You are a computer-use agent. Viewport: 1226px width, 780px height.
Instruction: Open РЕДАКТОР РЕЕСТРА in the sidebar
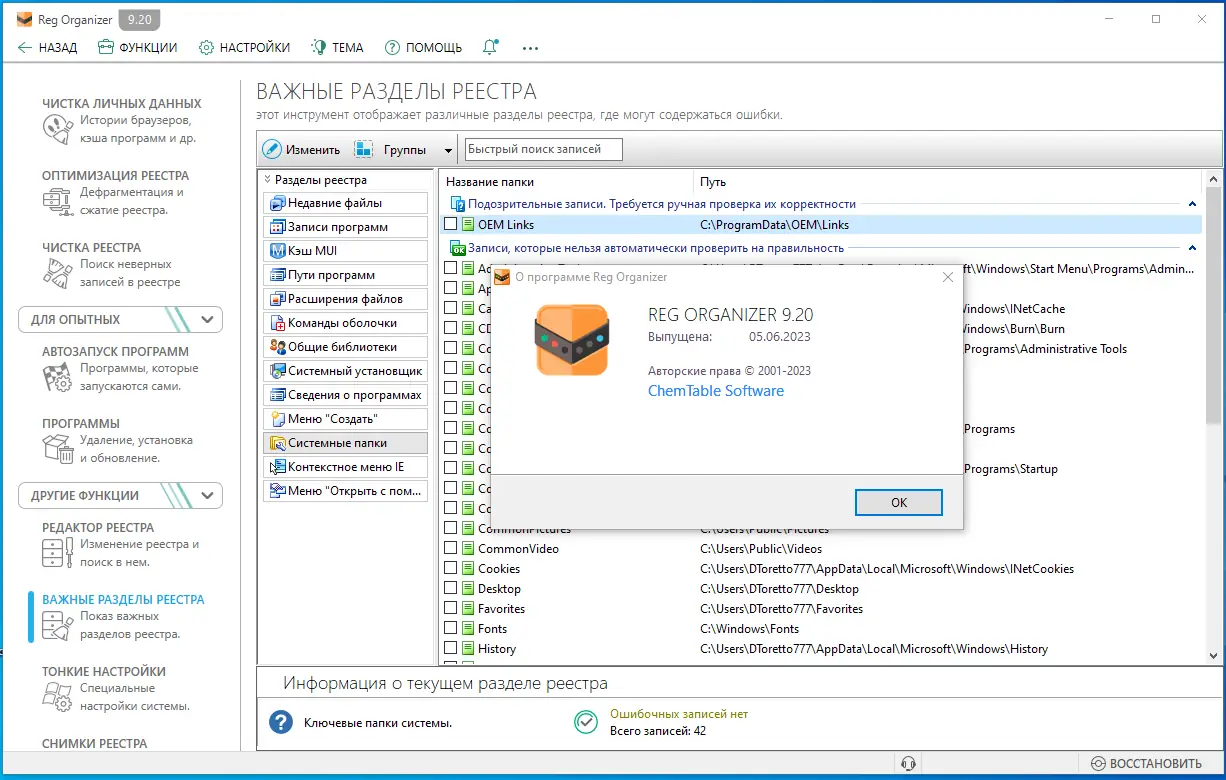point(120,544)
